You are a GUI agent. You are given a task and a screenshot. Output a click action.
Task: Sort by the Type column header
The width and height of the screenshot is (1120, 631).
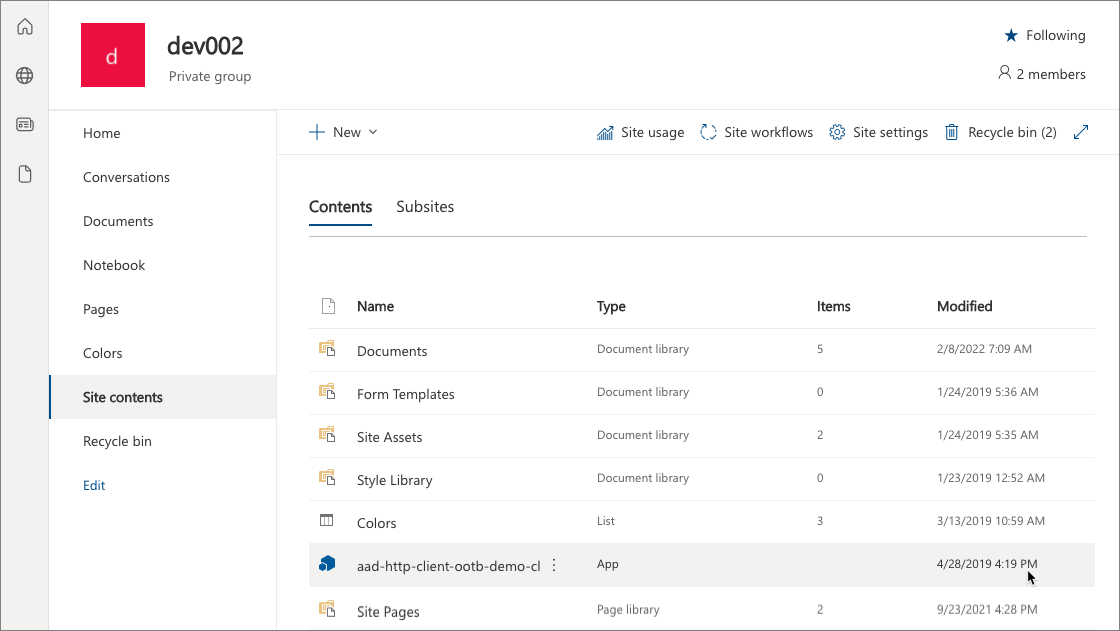(611, 307)
